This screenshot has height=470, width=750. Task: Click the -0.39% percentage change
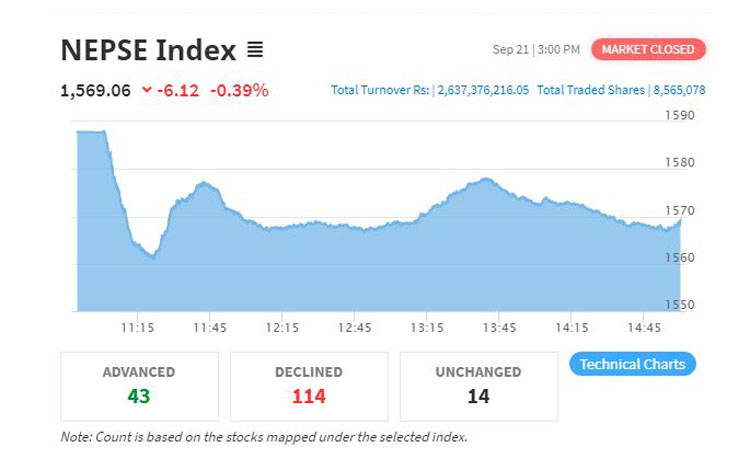[239, 90]
